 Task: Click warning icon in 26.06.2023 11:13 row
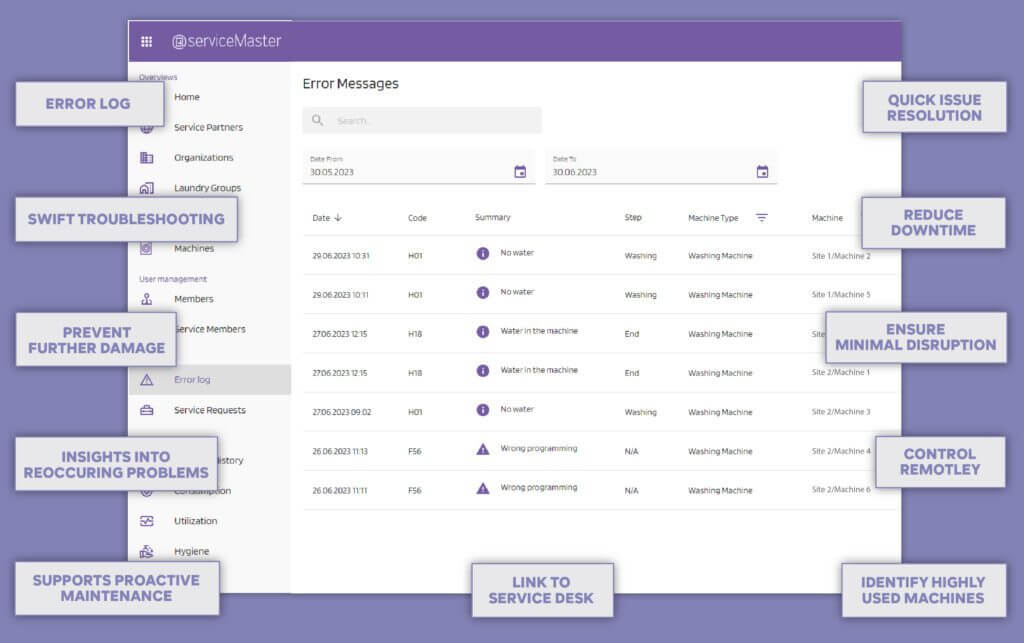point(483,449)
